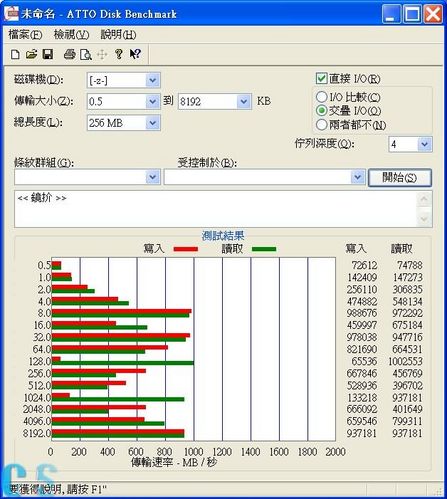447x499 pixels.
Task: Click the write value 133218
Action: click(362, 398)
